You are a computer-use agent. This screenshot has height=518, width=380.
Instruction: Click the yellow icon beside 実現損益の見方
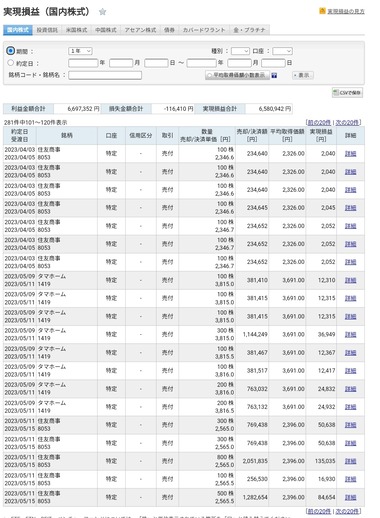(322, 11)
